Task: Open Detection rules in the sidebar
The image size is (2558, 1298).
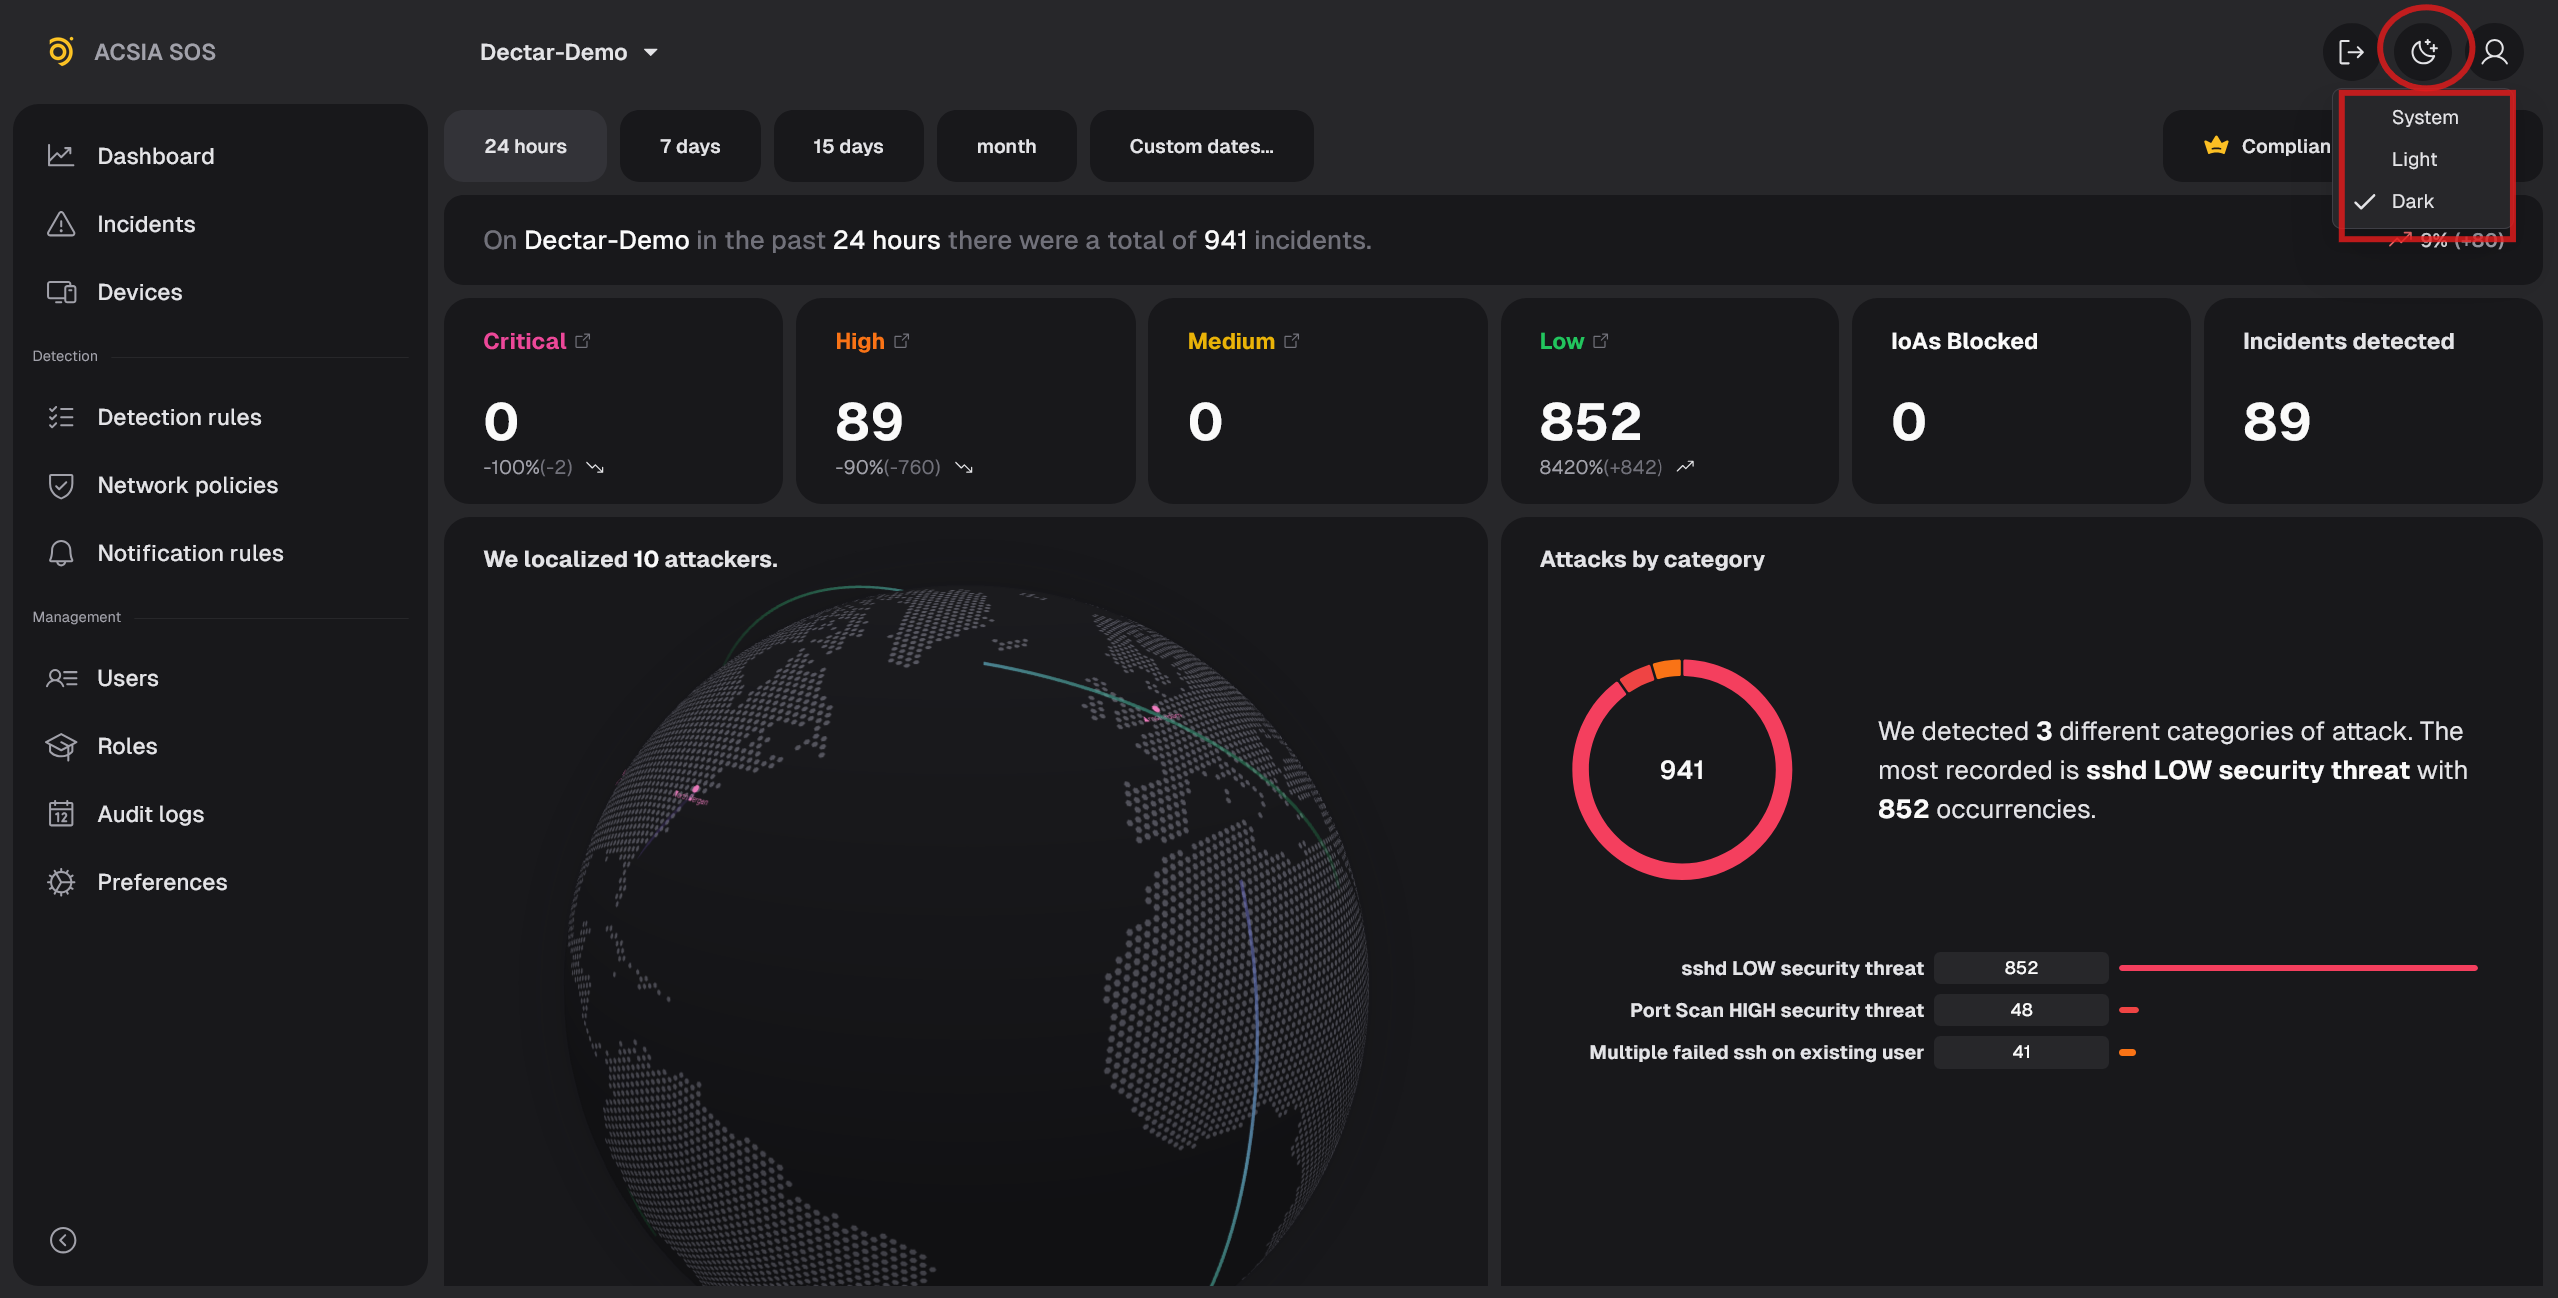Action: point(179,417)
